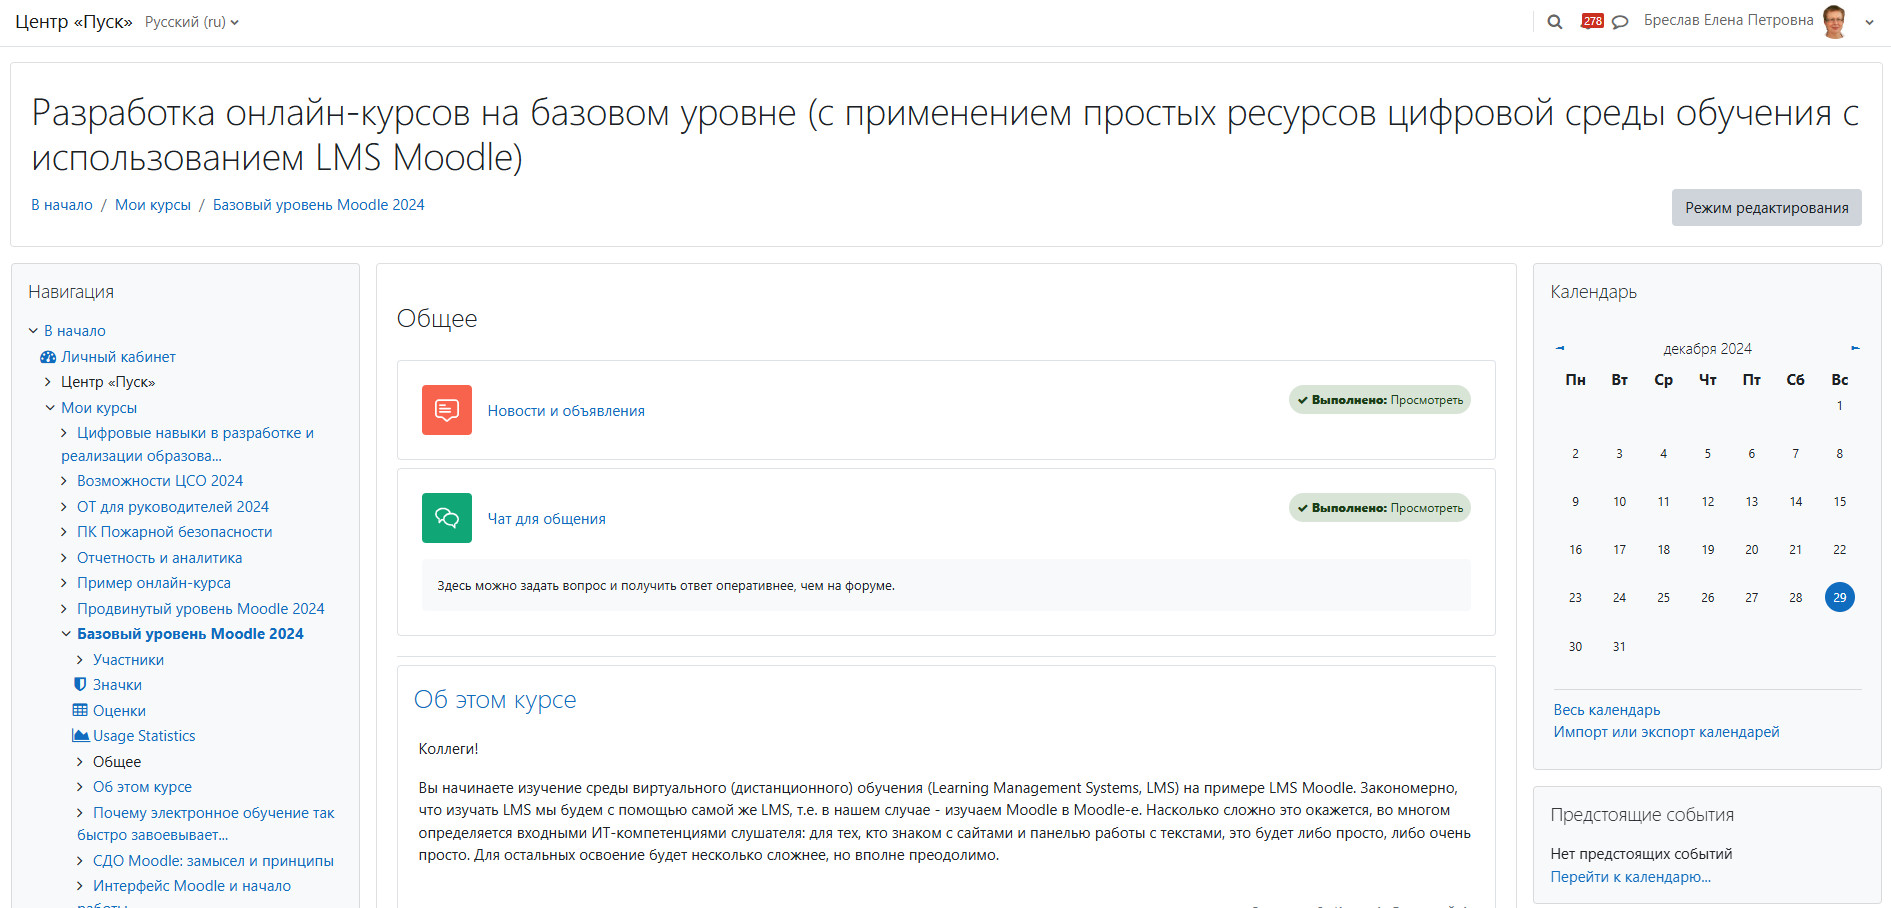Open the search magnifier icon
The width and height of the screenshot is (1891, 908).
point(1554,21)
